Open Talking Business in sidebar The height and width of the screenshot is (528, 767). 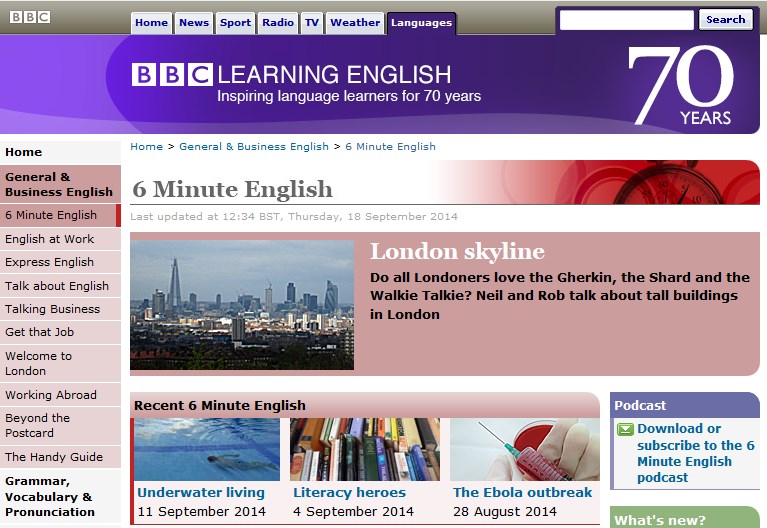click(x=60, y=309)
